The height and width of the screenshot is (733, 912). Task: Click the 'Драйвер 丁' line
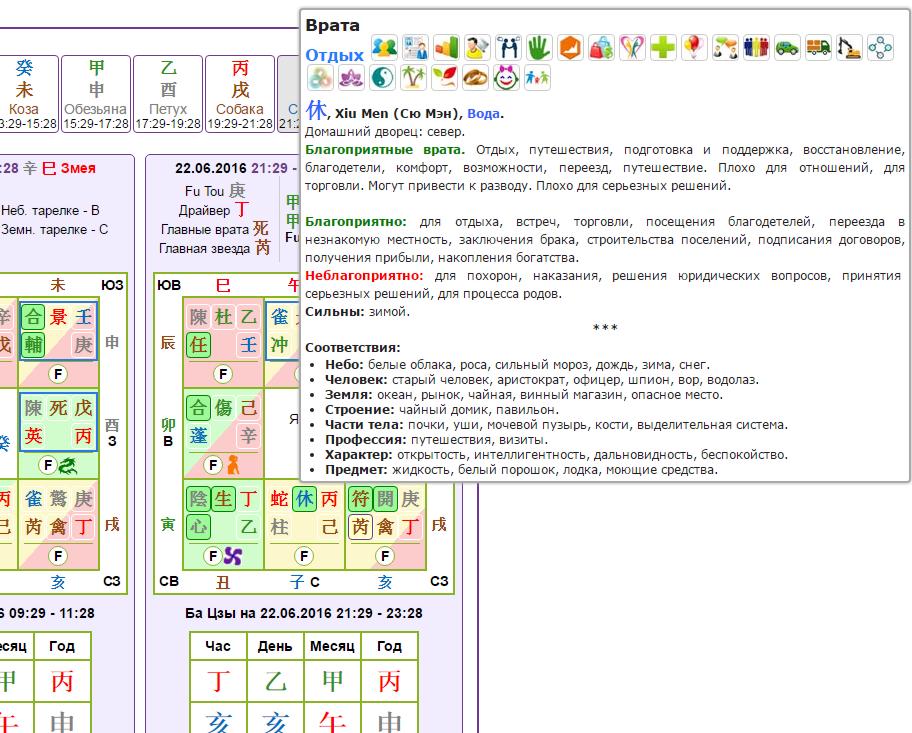point(214,210)
